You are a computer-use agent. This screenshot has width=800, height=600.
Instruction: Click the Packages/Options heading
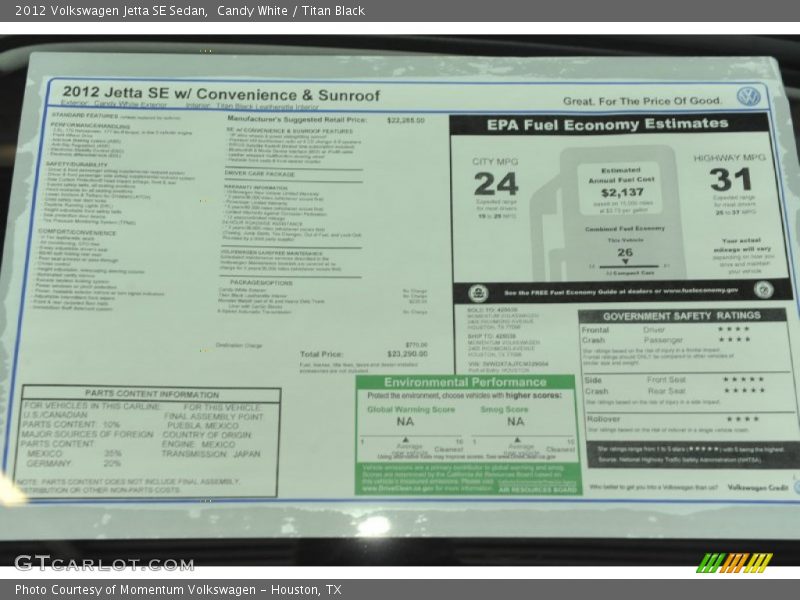click(261, 282)
